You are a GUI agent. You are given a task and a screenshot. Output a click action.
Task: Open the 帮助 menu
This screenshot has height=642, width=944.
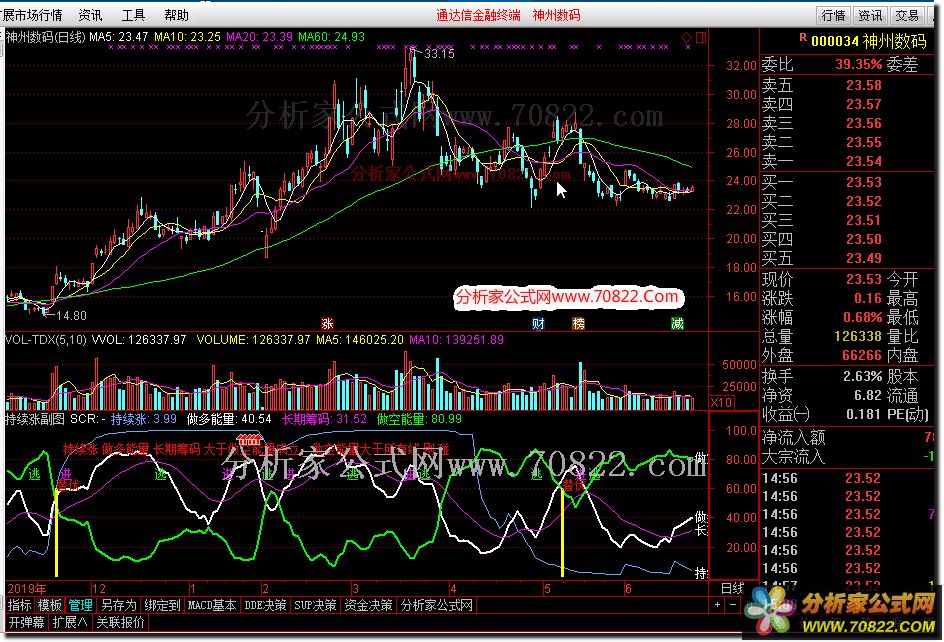point(176,15)
